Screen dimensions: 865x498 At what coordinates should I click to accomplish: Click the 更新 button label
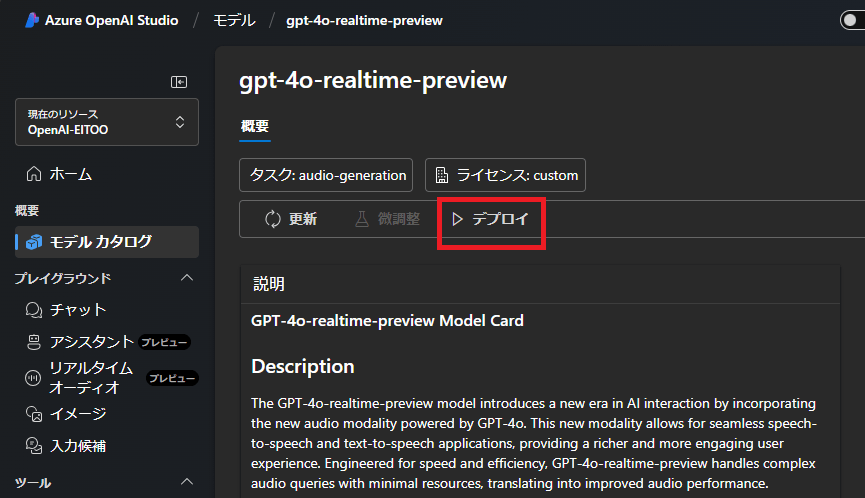[303, 219]
